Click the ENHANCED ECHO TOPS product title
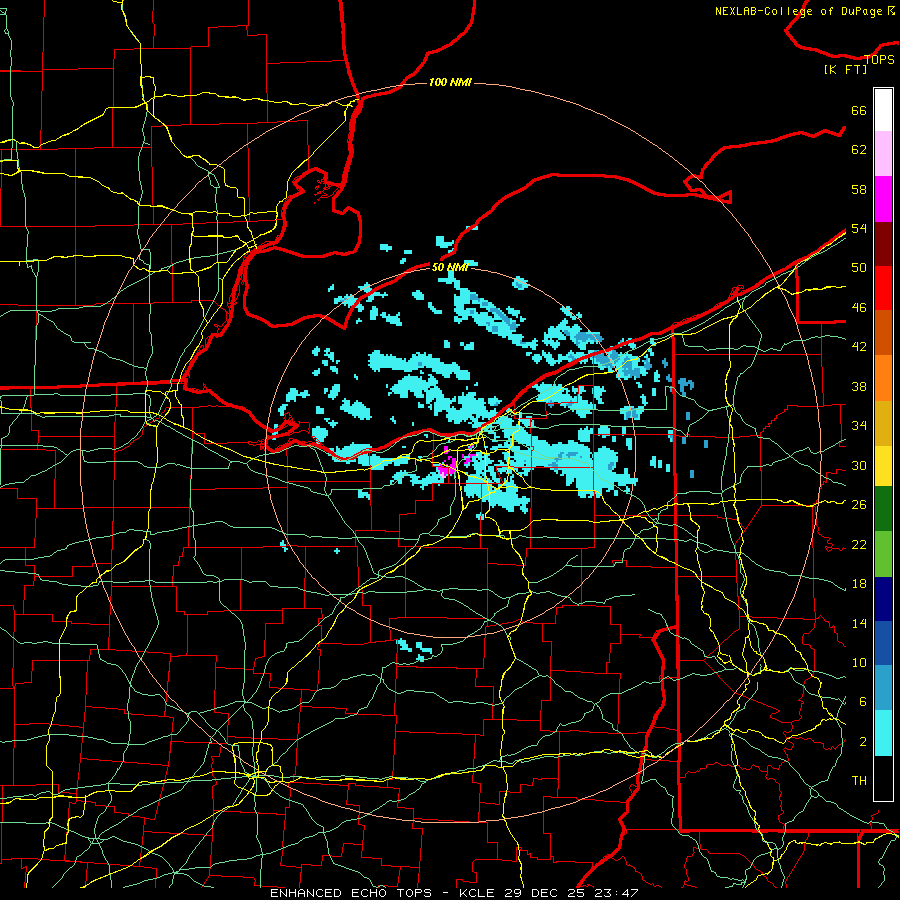 pyautogui.click(x=351, y=893)
